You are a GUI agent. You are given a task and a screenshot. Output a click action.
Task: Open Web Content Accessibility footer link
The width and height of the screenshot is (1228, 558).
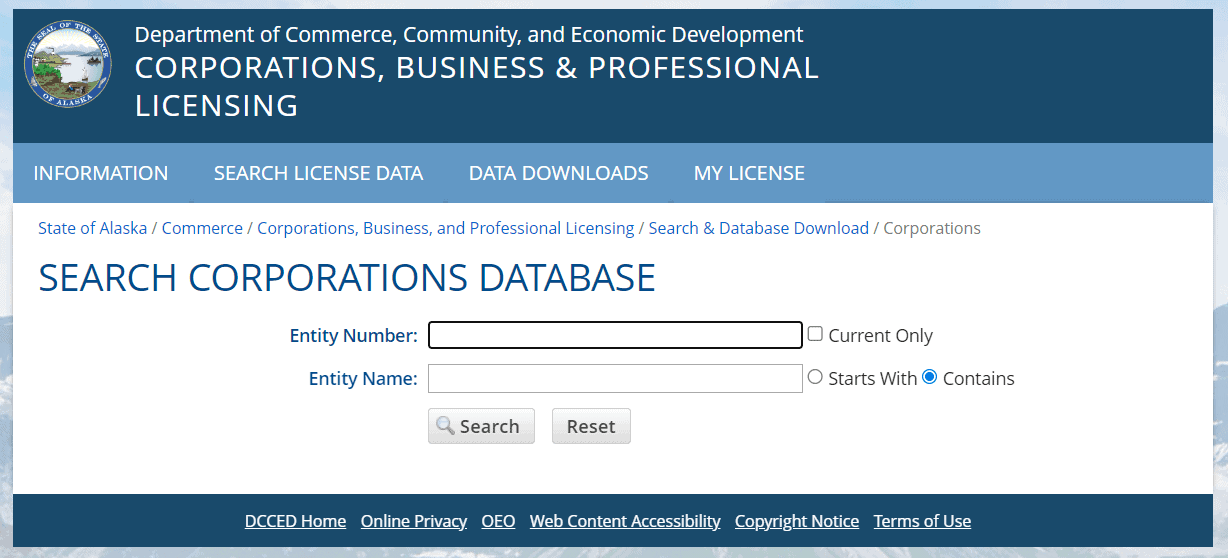coord(624,521)
